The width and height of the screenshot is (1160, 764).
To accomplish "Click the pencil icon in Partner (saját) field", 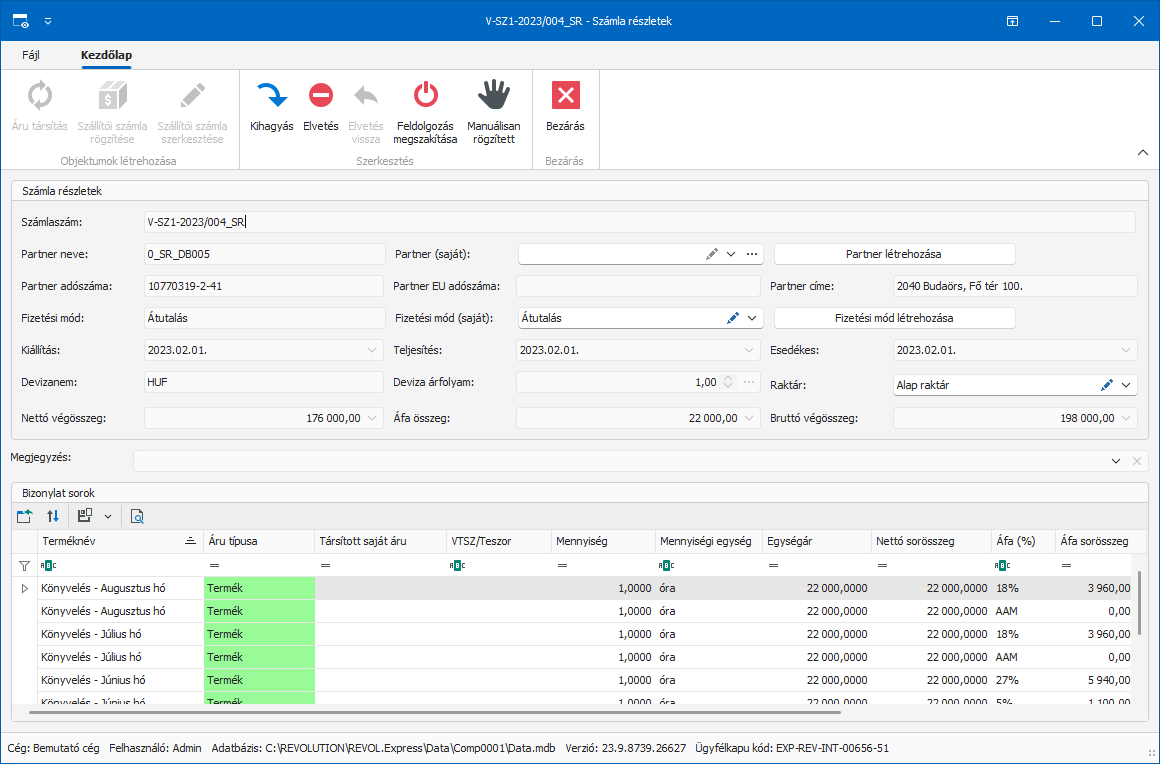I will pyautogui.click(x=712, y=254).
